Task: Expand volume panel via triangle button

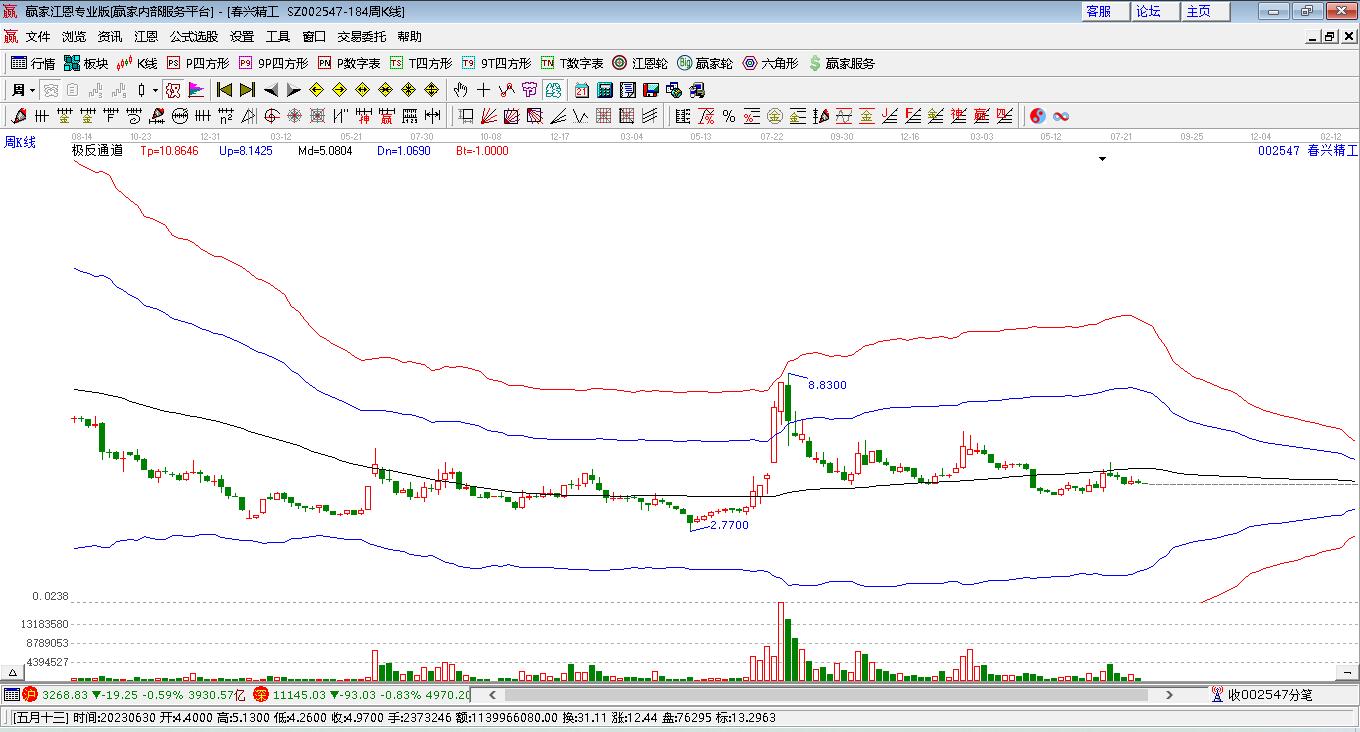Action: tap(12, 673)
